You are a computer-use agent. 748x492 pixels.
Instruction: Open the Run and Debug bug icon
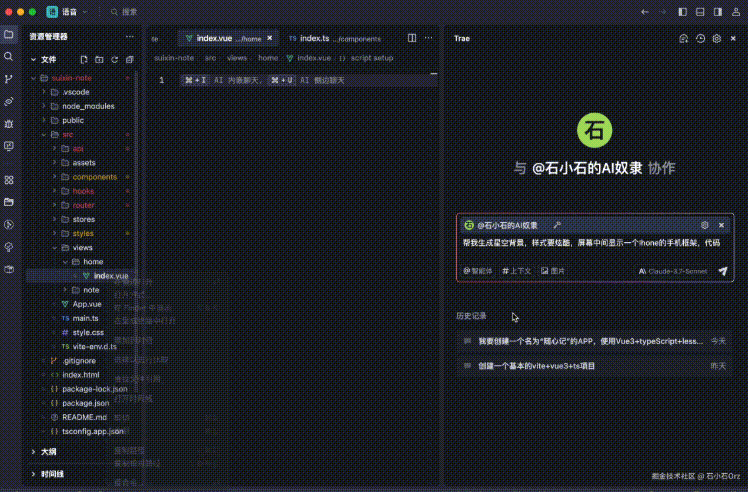[x=9, y=124]
